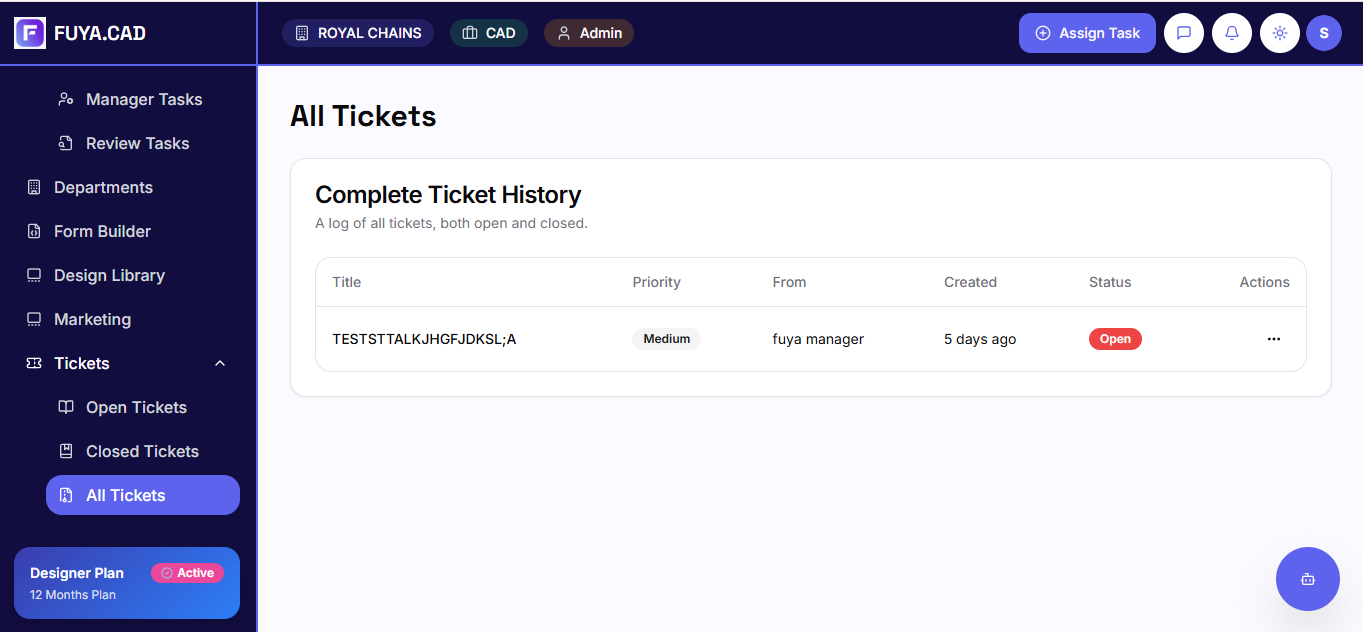
Task: Click the Assign Task button
Action: point(1086,33)
